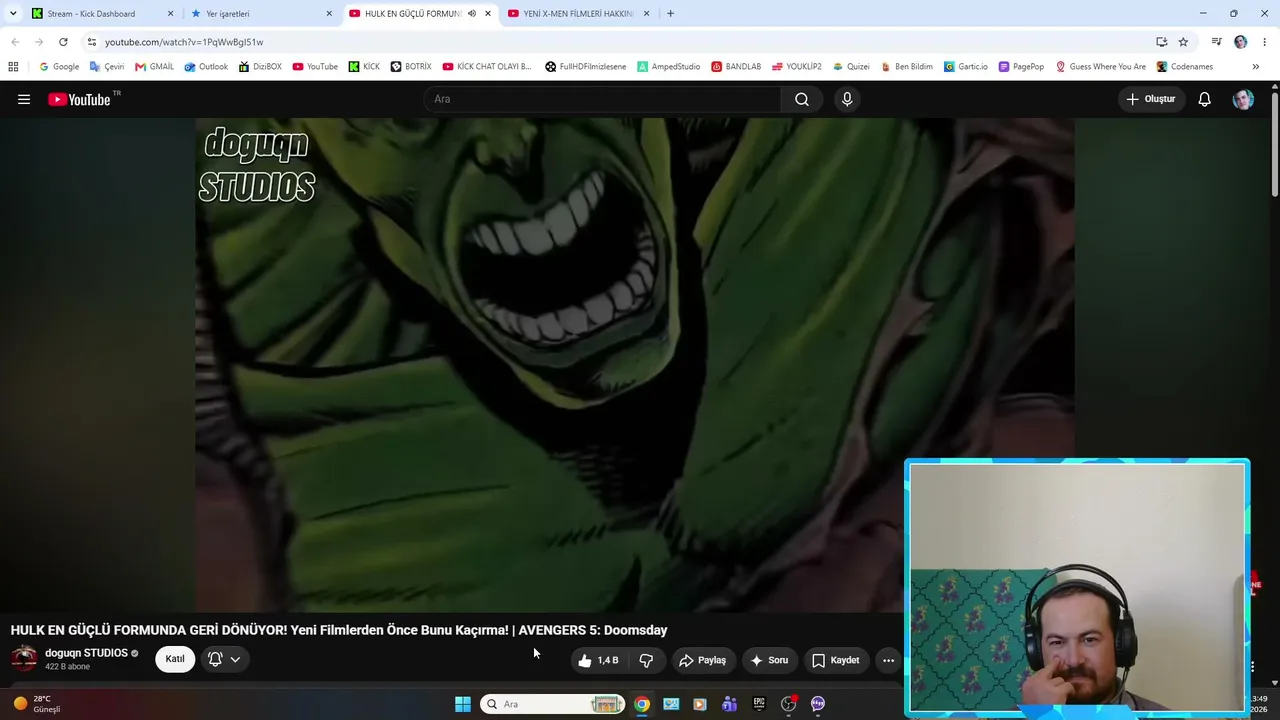Mute the Hulk video tab audio
Viewport: 1280px width, 720px height.
472,14
